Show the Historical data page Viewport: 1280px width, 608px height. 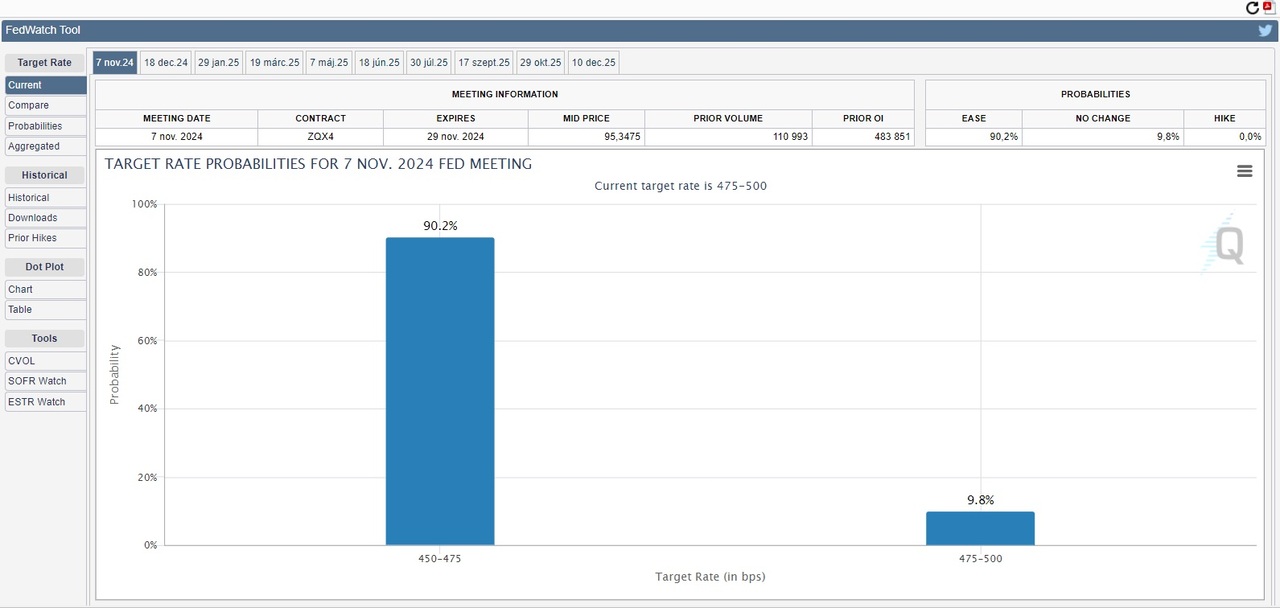[x=29, y=197]
